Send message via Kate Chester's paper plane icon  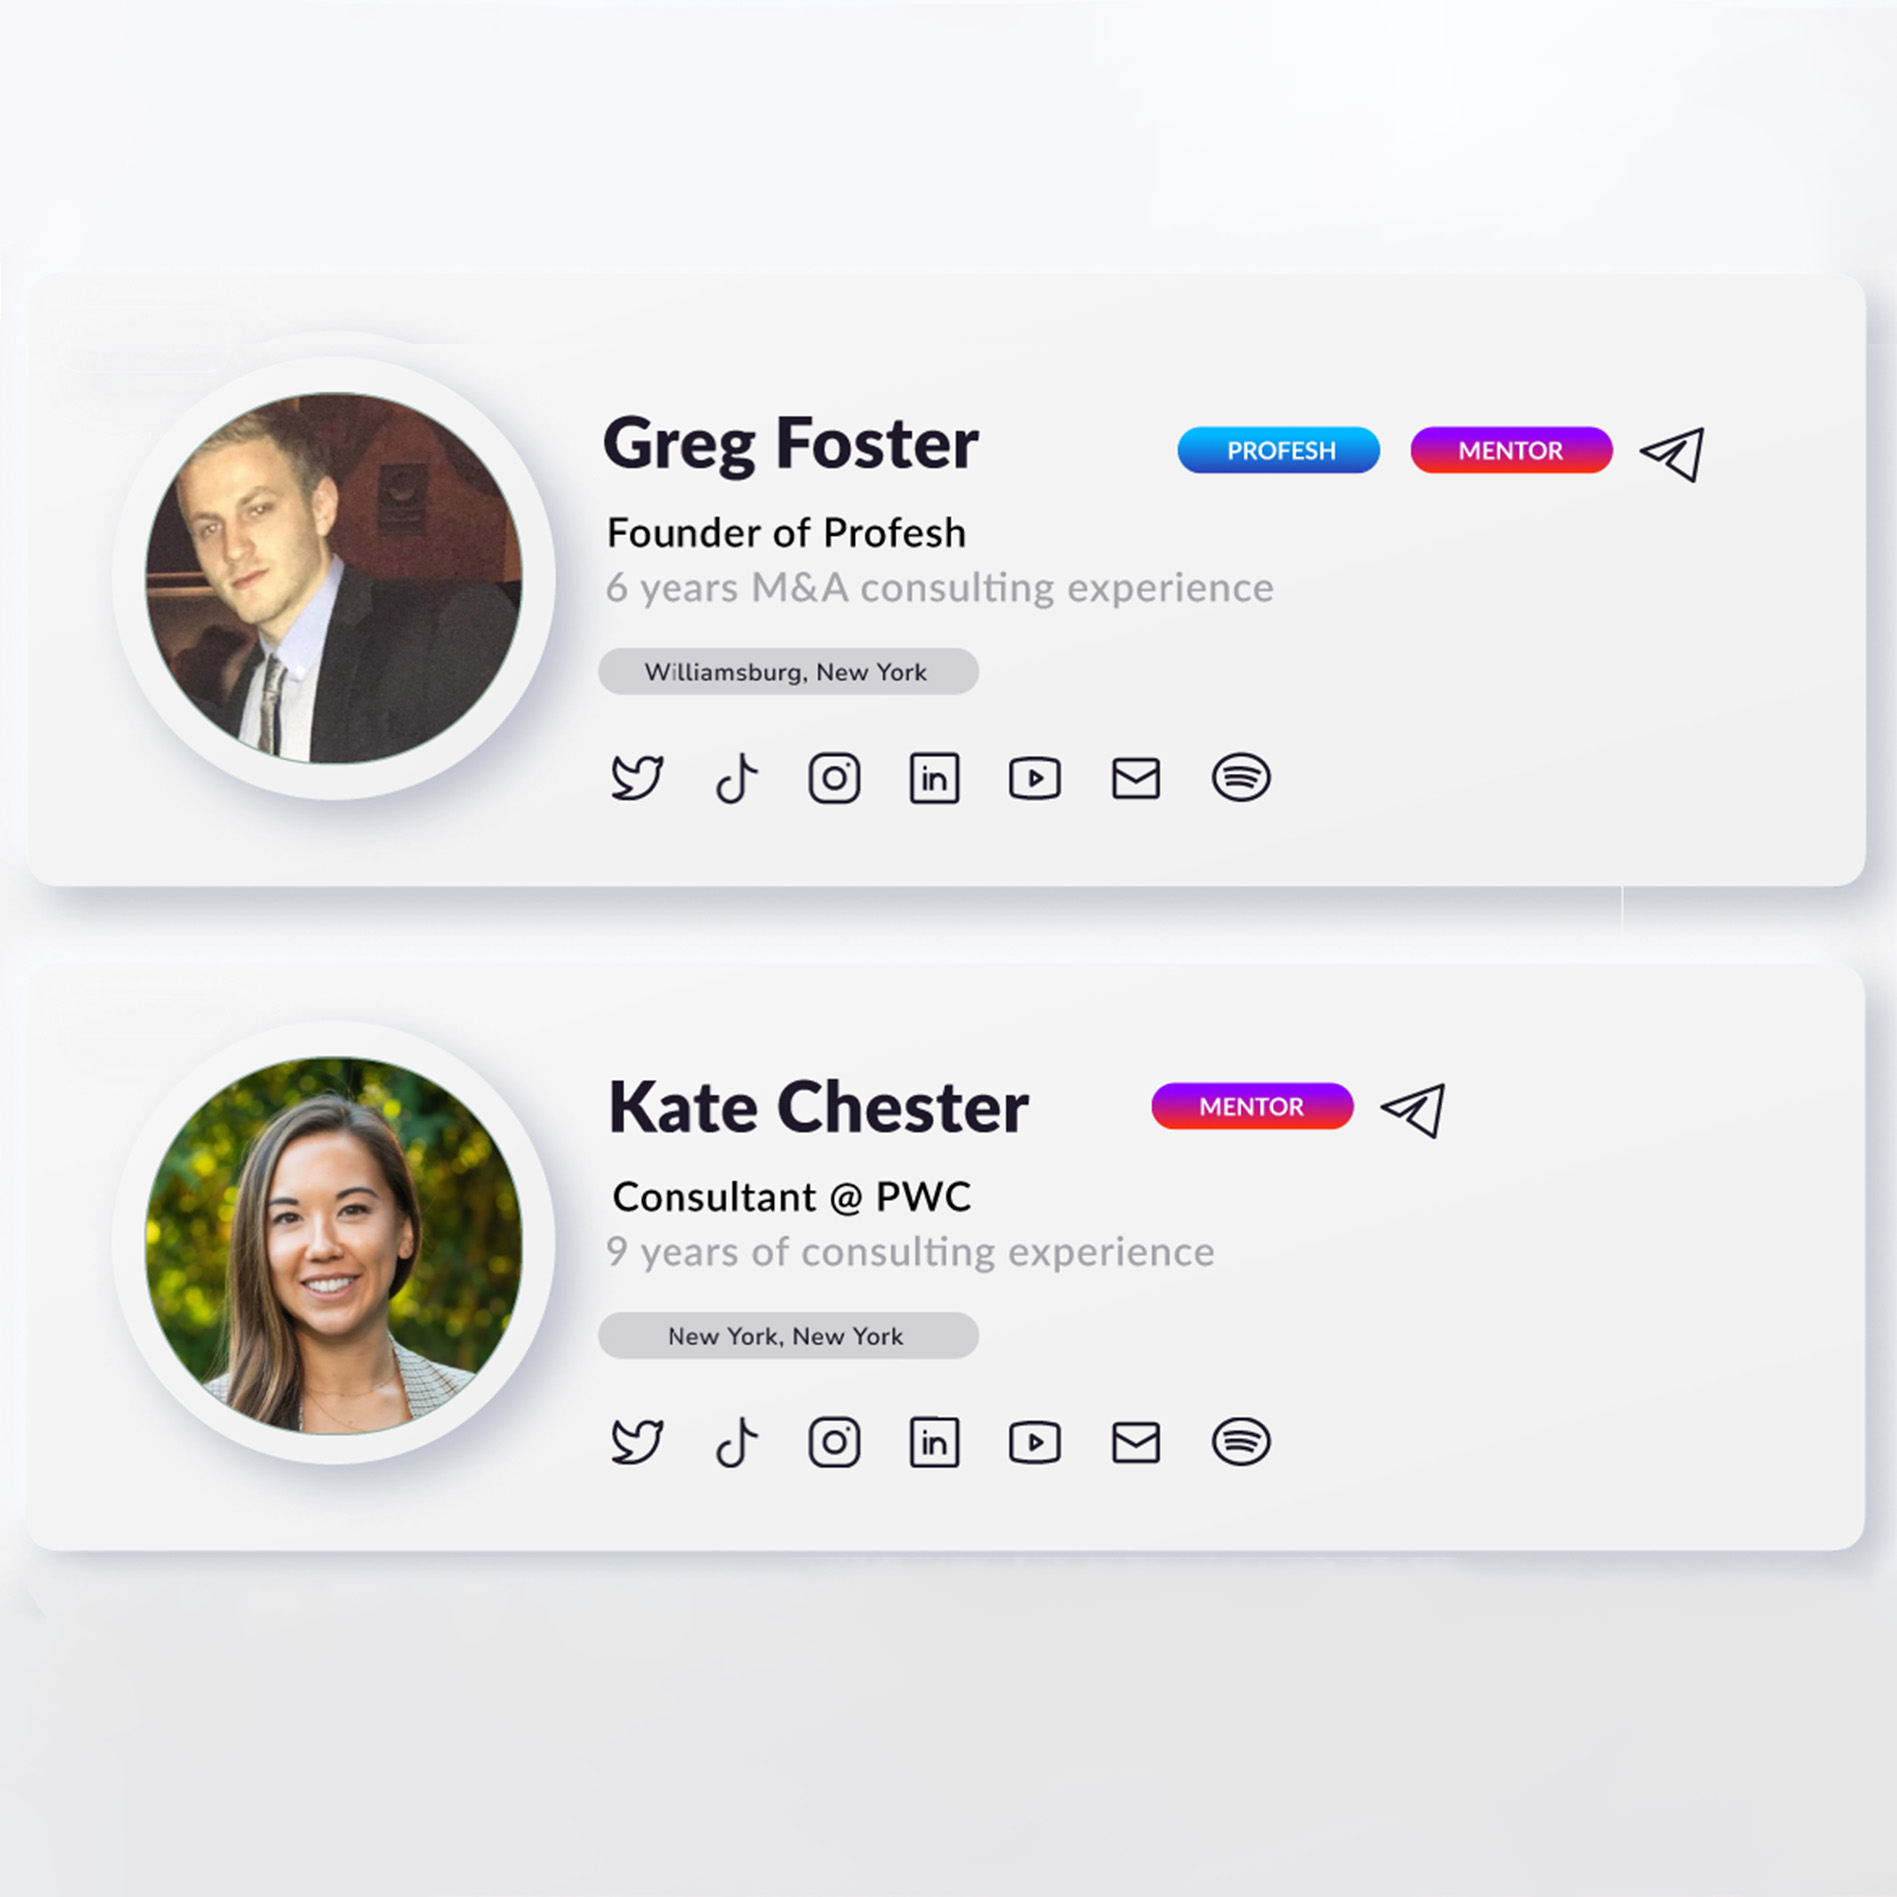click(1413, 1110)
